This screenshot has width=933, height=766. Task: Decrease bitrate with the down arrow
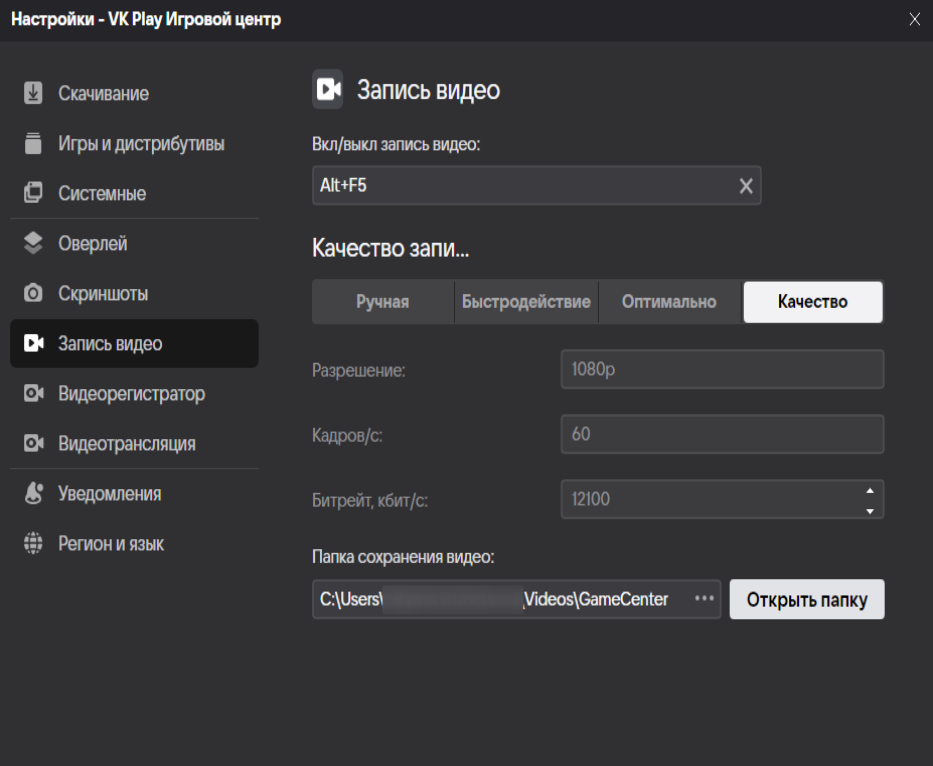[x=869, y=510]
